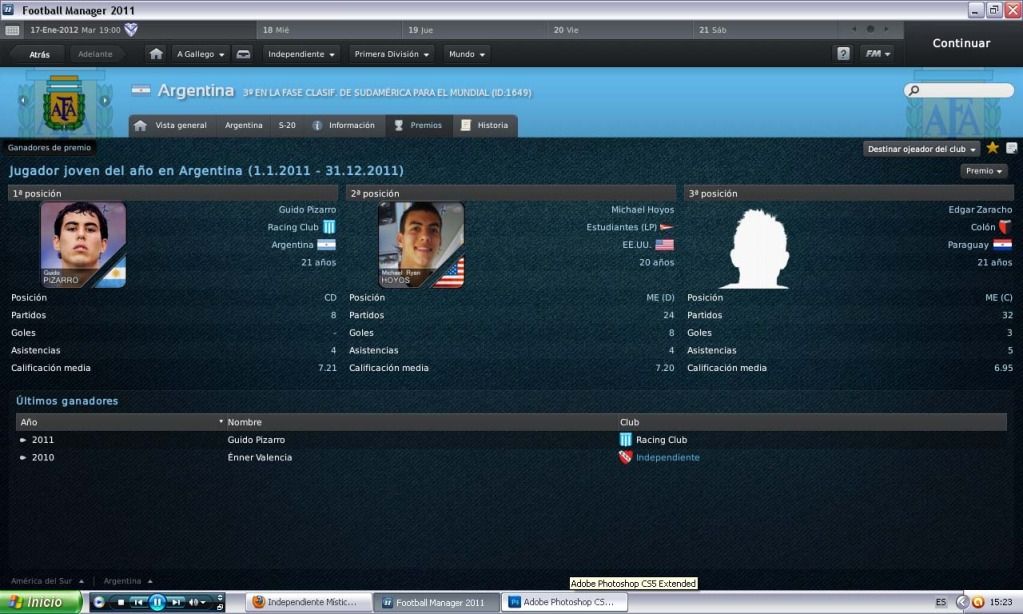The image size is (1023, 614).
Task: Open Michael Hoyos's player photo
Action: pyautogui.click(x=421, y=245)
